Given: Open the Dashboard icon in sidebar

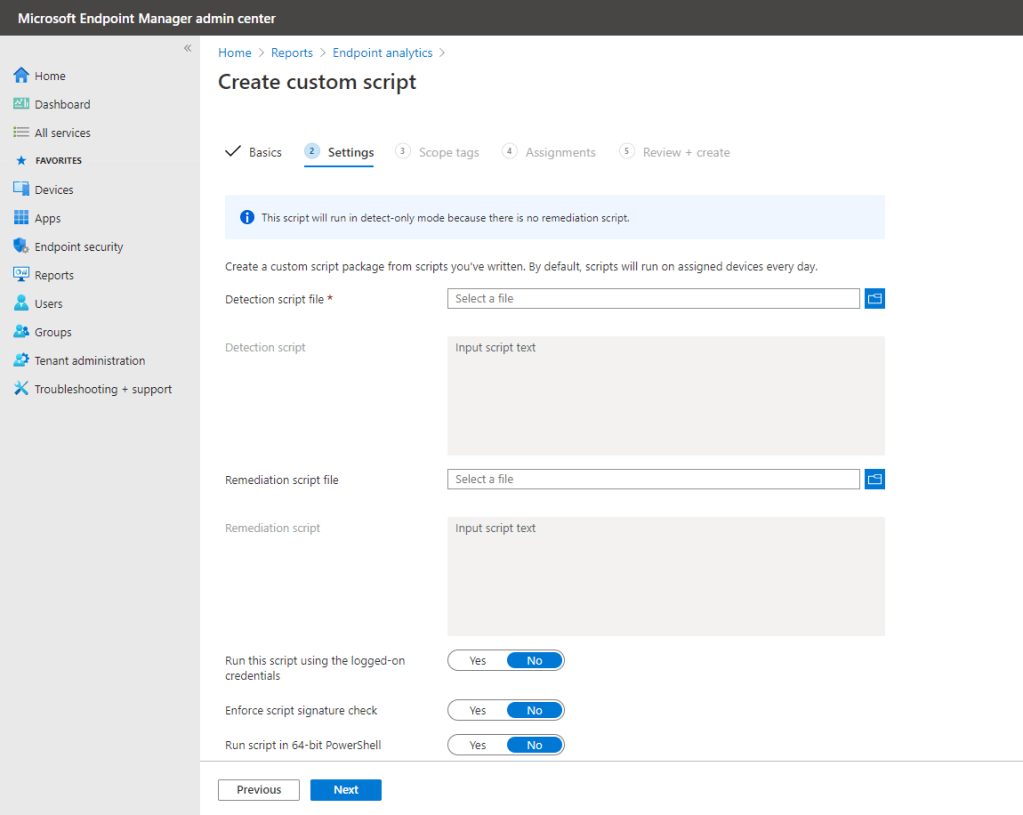Looking at the screenshot, I should tap(21, 104).
